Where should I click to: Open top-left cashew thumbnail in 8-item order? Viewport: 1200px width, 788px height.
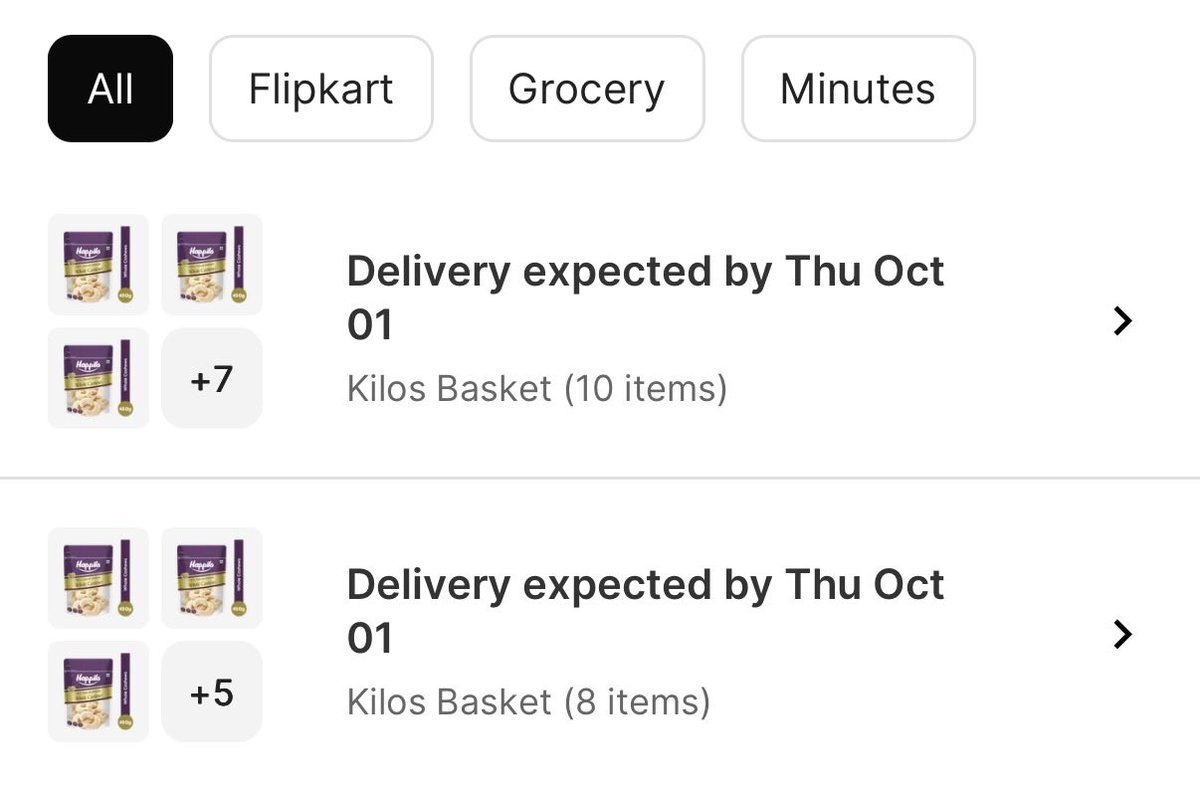tap(98, 578)
